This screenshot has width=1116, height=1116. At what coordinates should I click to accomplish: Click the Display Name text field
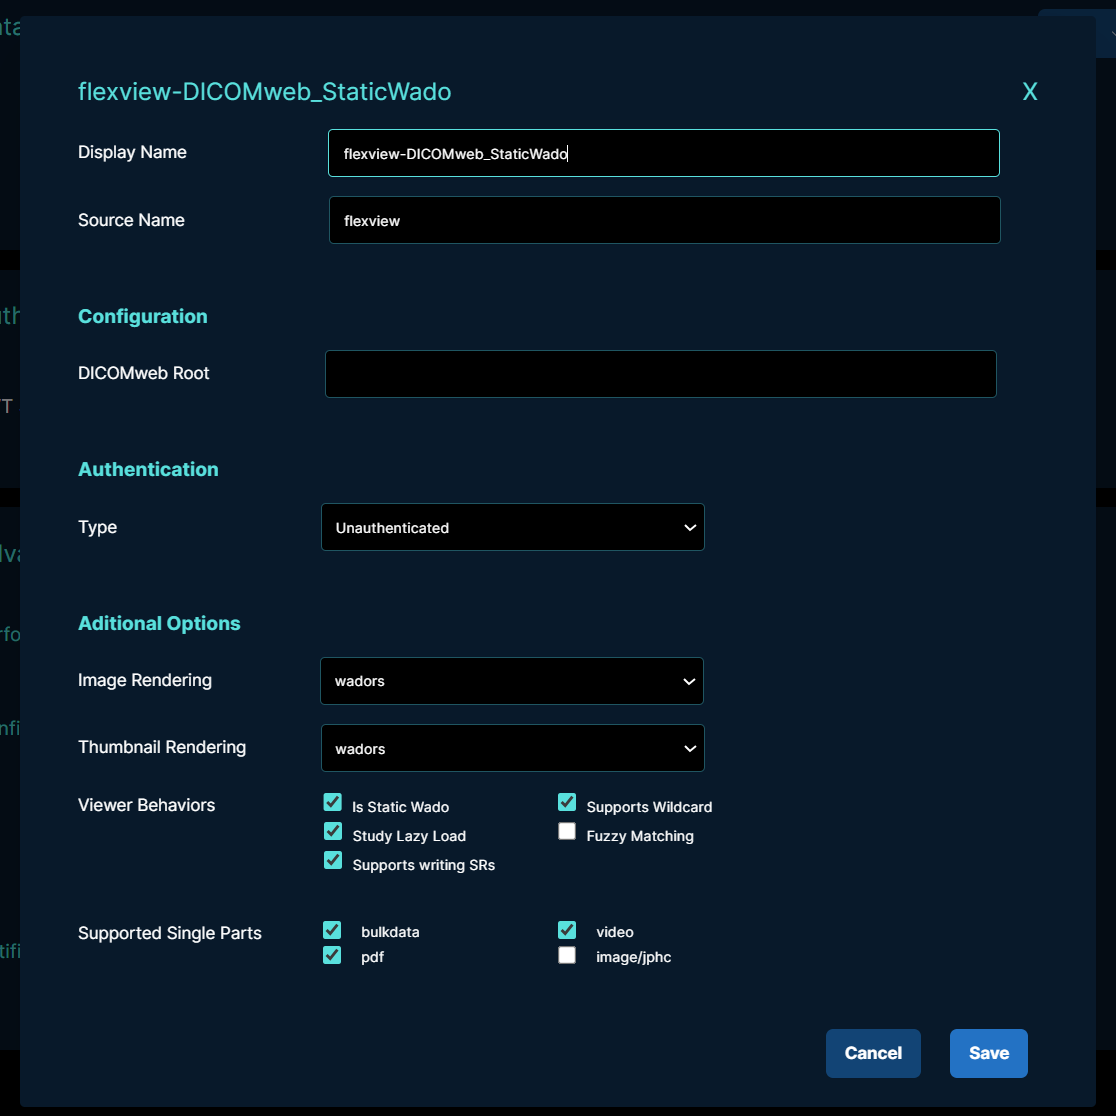pyautogui.click(x=663, y=153)
